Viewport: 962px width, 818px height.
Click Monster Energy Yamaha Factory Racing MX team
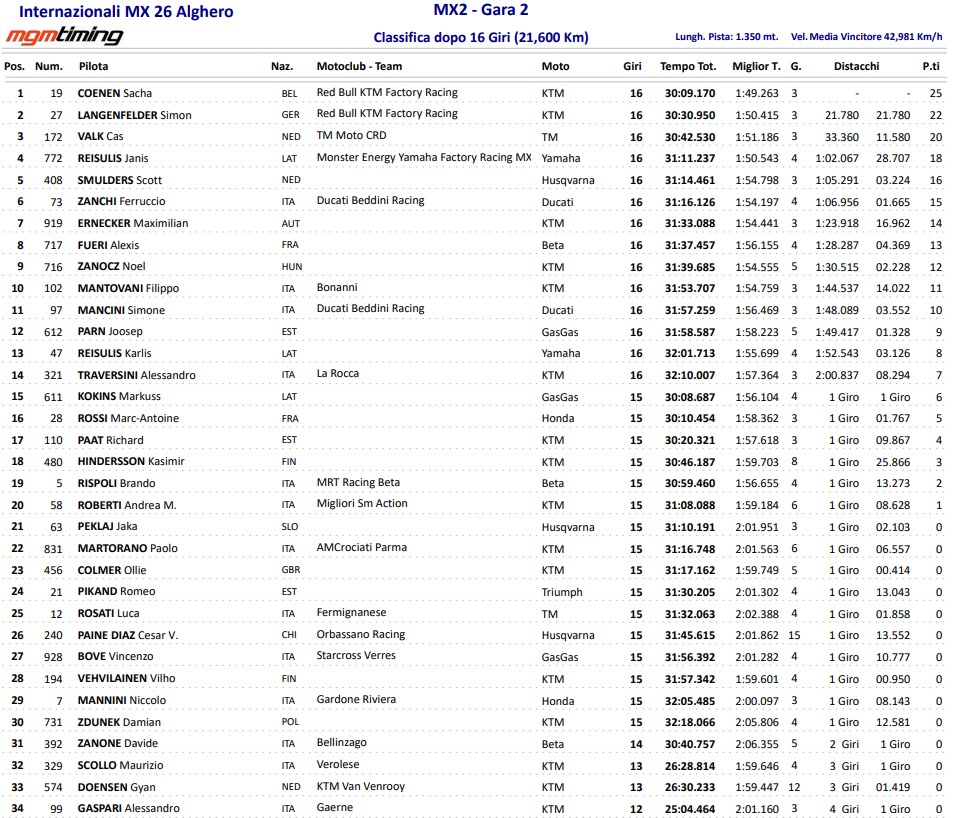pos(423,157)
